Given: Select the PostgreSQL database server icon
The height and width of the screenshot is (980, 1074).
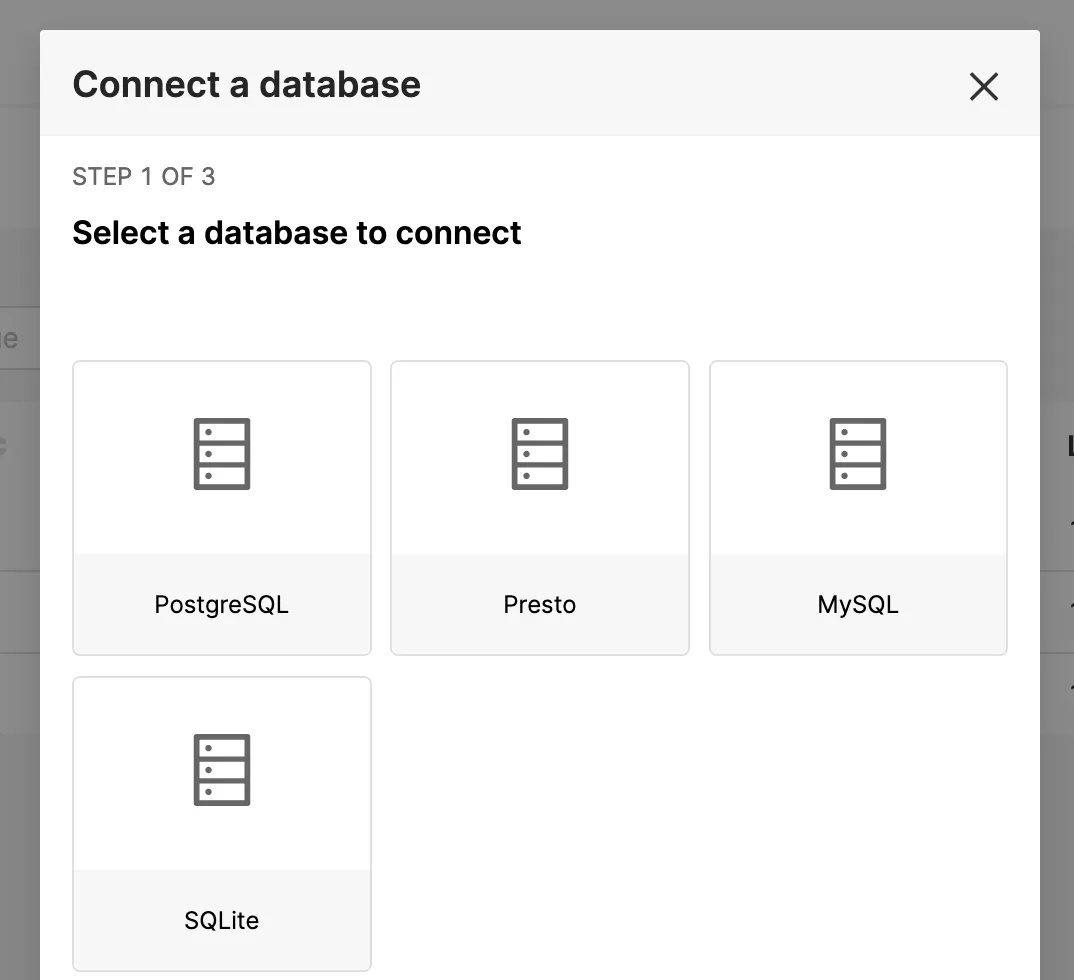Looking at the screenshot, I should click(221, 453).
